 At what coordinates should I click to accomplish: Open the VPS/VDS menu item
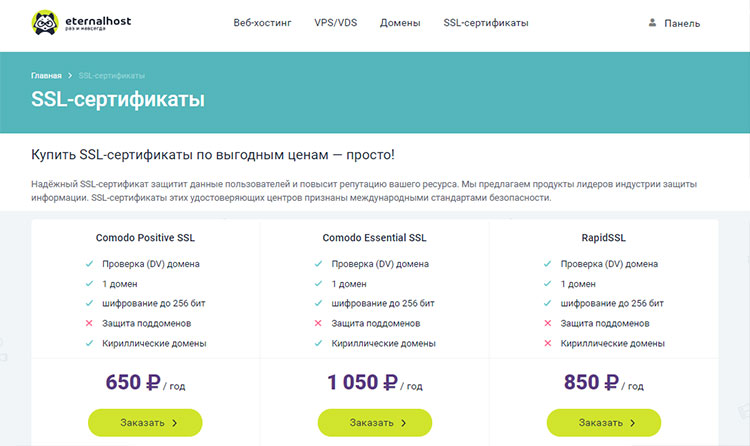coord(336,23)
